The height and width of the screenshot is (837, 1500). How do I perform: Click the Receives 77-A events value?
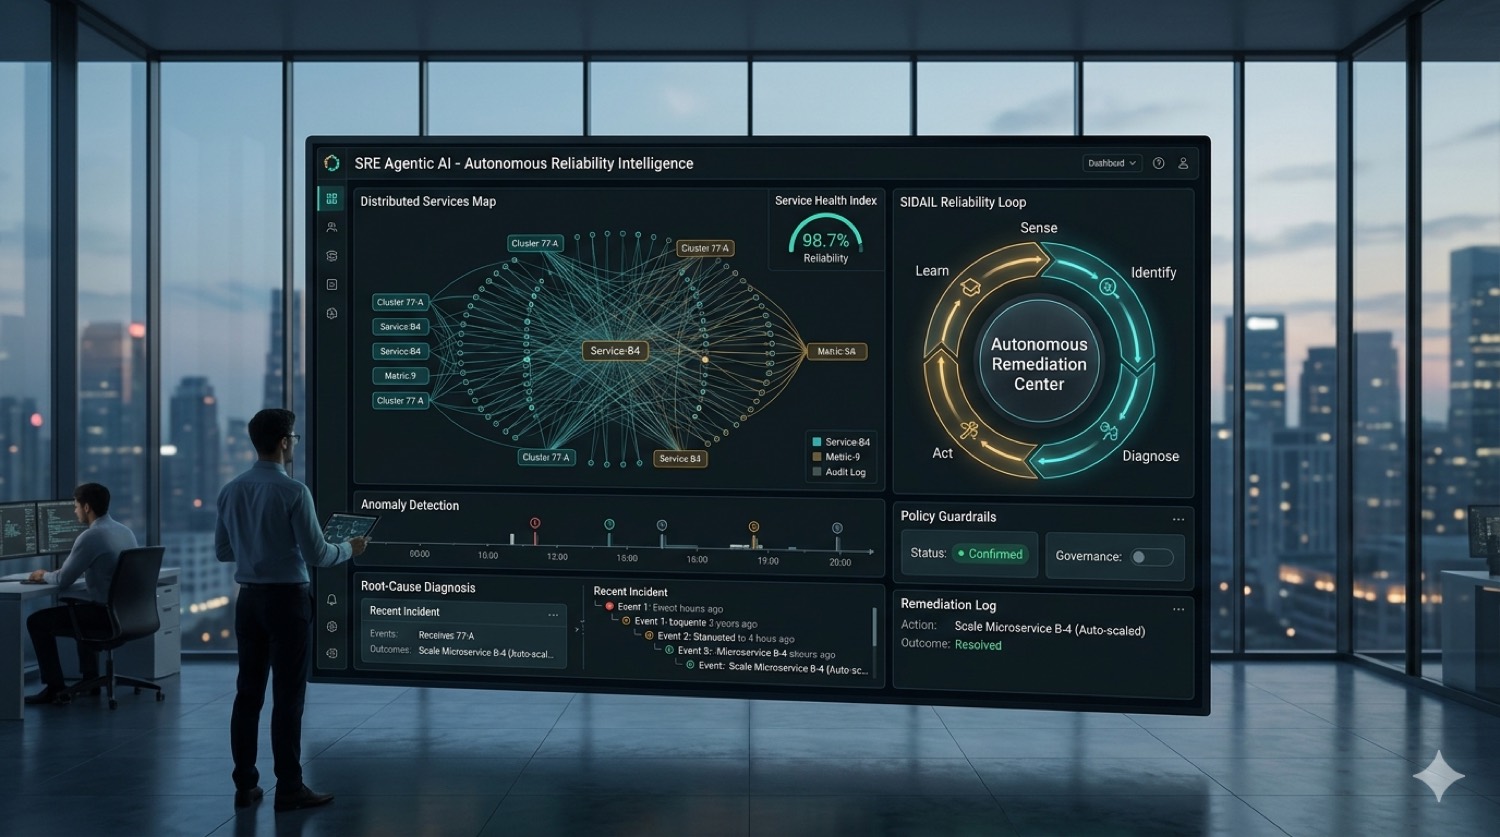point(446,636)
